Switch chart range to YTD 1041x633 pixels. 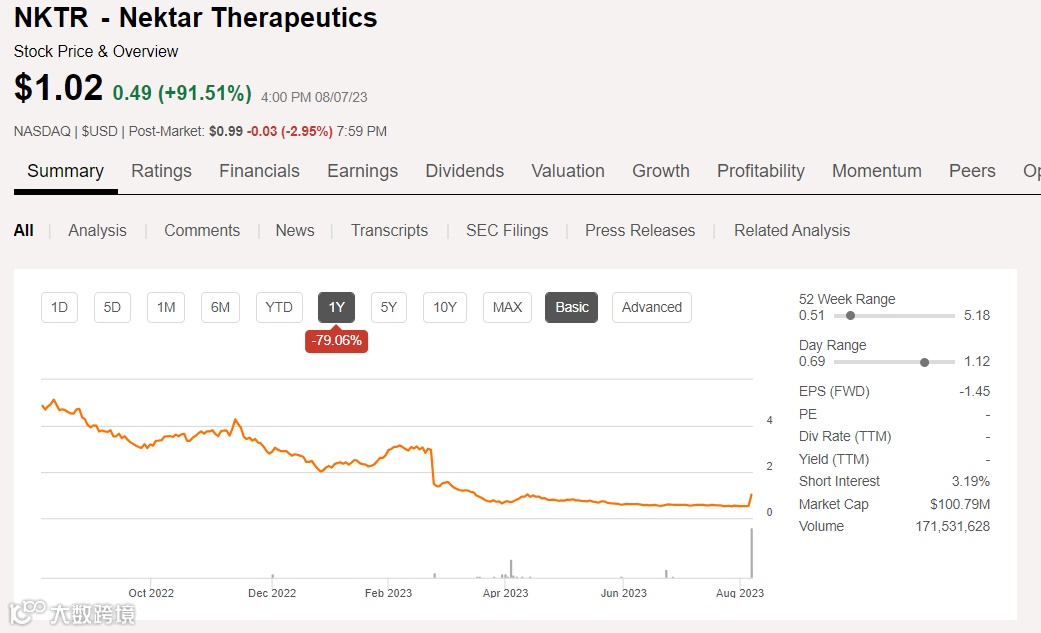pyautogui.click(x=279, y=307)
